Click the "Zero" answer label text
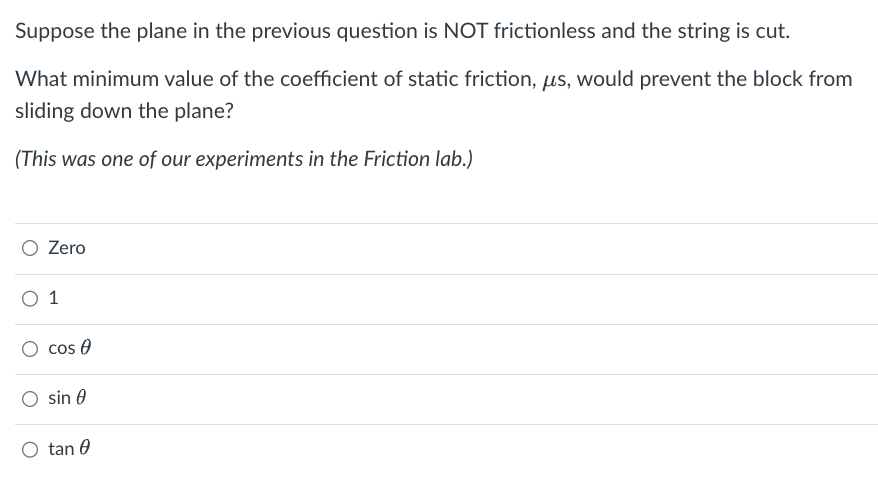Viewport: 878px width, 488px height. (x=67, y=247)
